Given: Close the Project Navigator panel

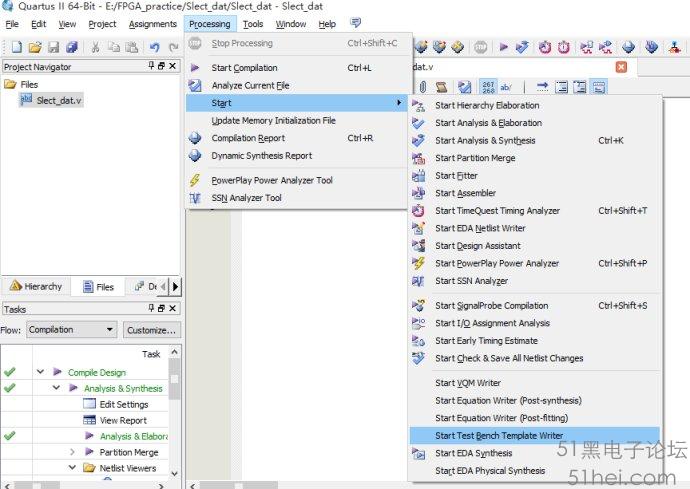Looking at the screenshot, I should pos(172,66).
